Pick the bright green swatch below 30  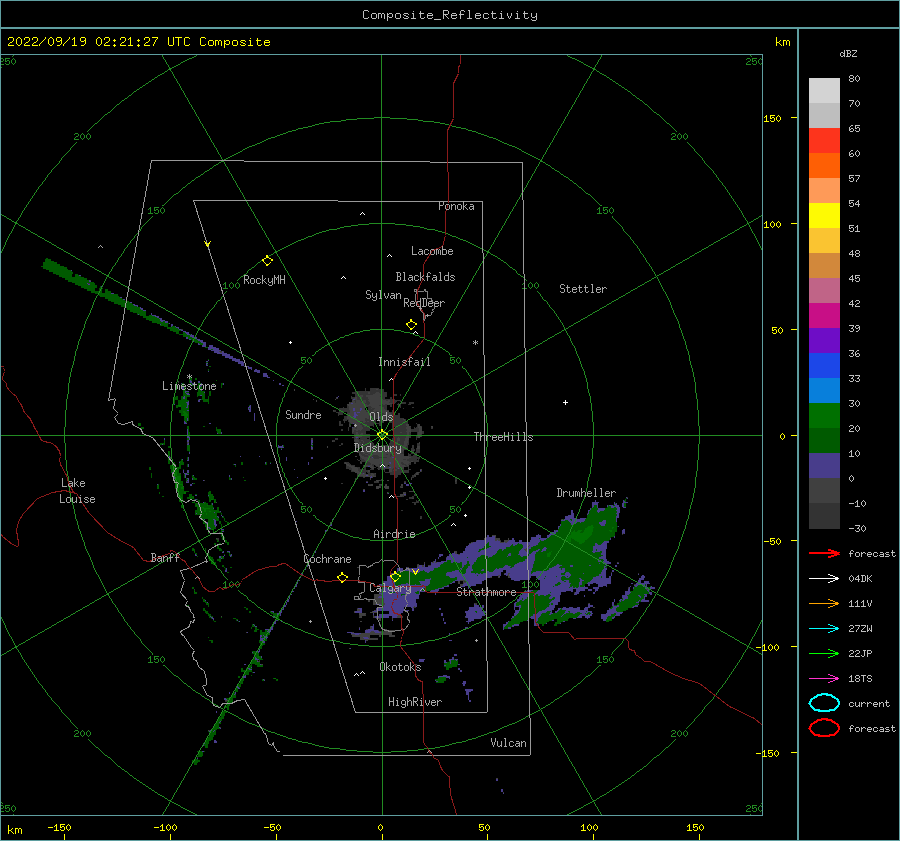click(824, 416)
